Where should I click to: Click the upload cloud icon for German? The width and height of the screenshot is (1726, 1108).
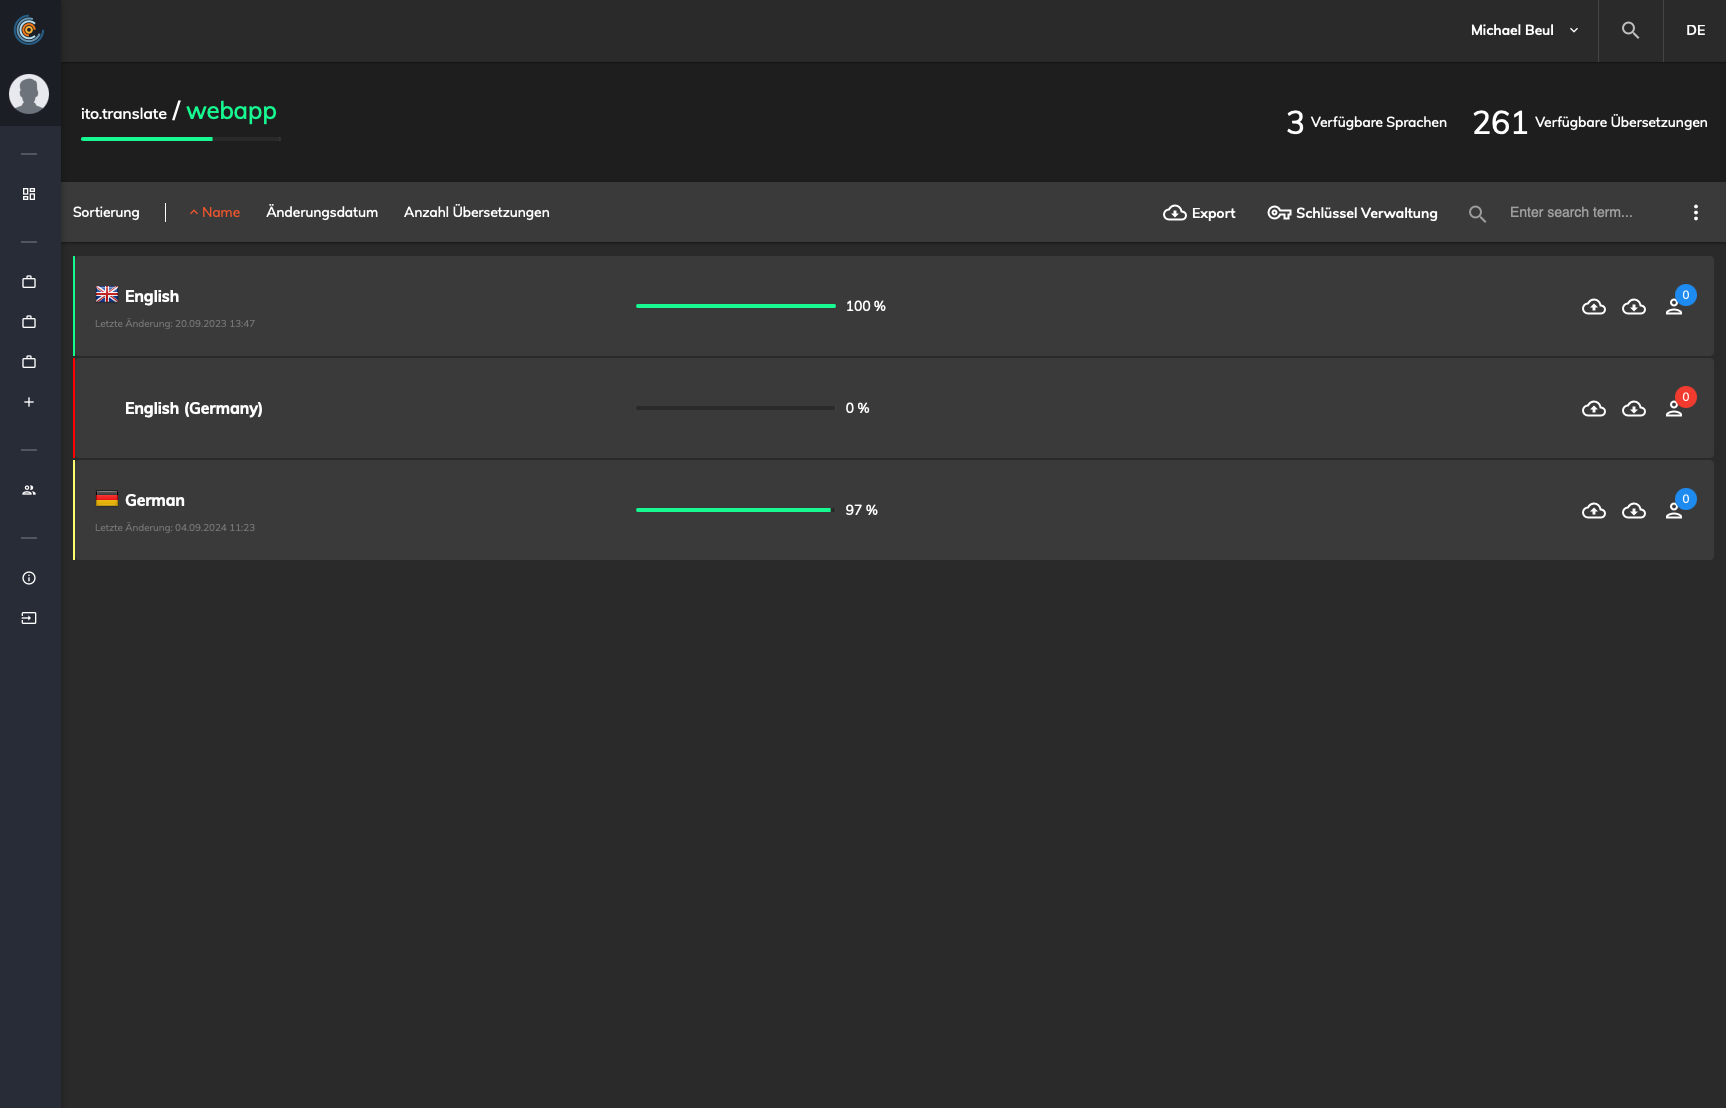click(x=1594, y=511)
